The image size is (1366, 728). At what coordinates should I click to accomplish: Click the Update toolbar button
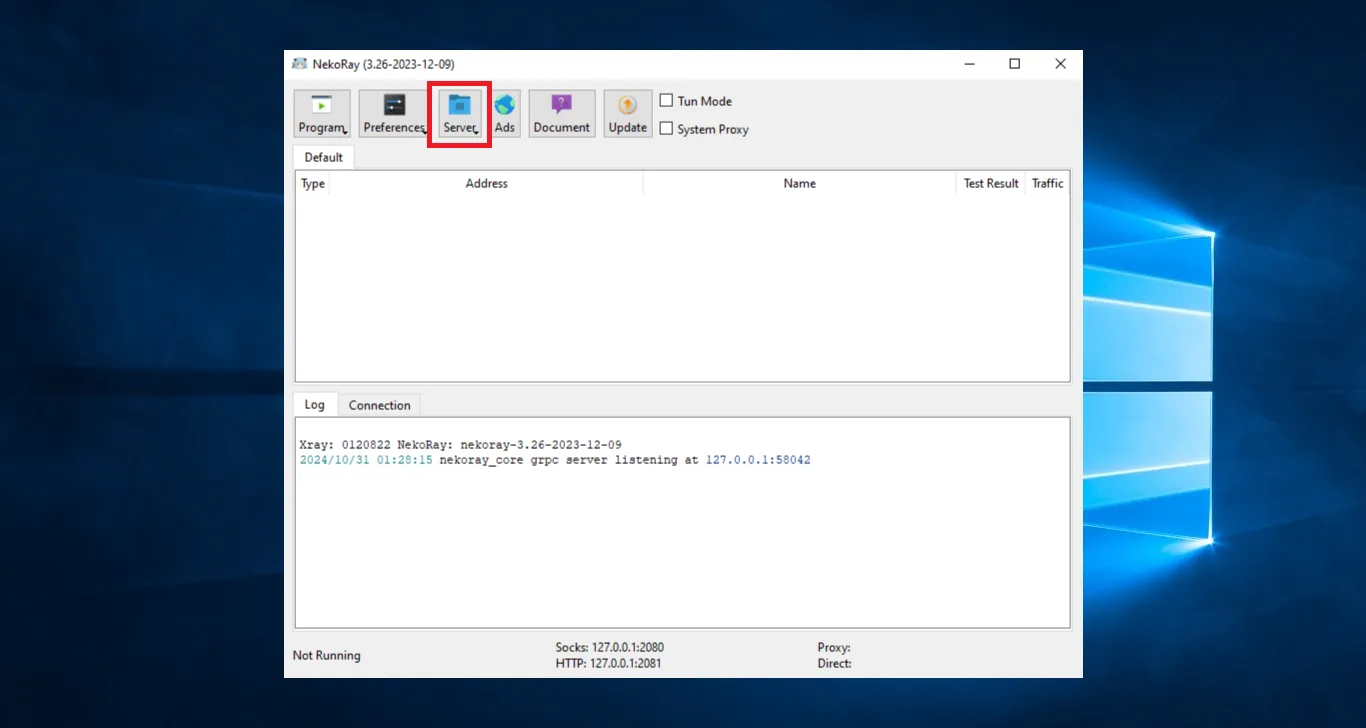click(x=628, y=113)
